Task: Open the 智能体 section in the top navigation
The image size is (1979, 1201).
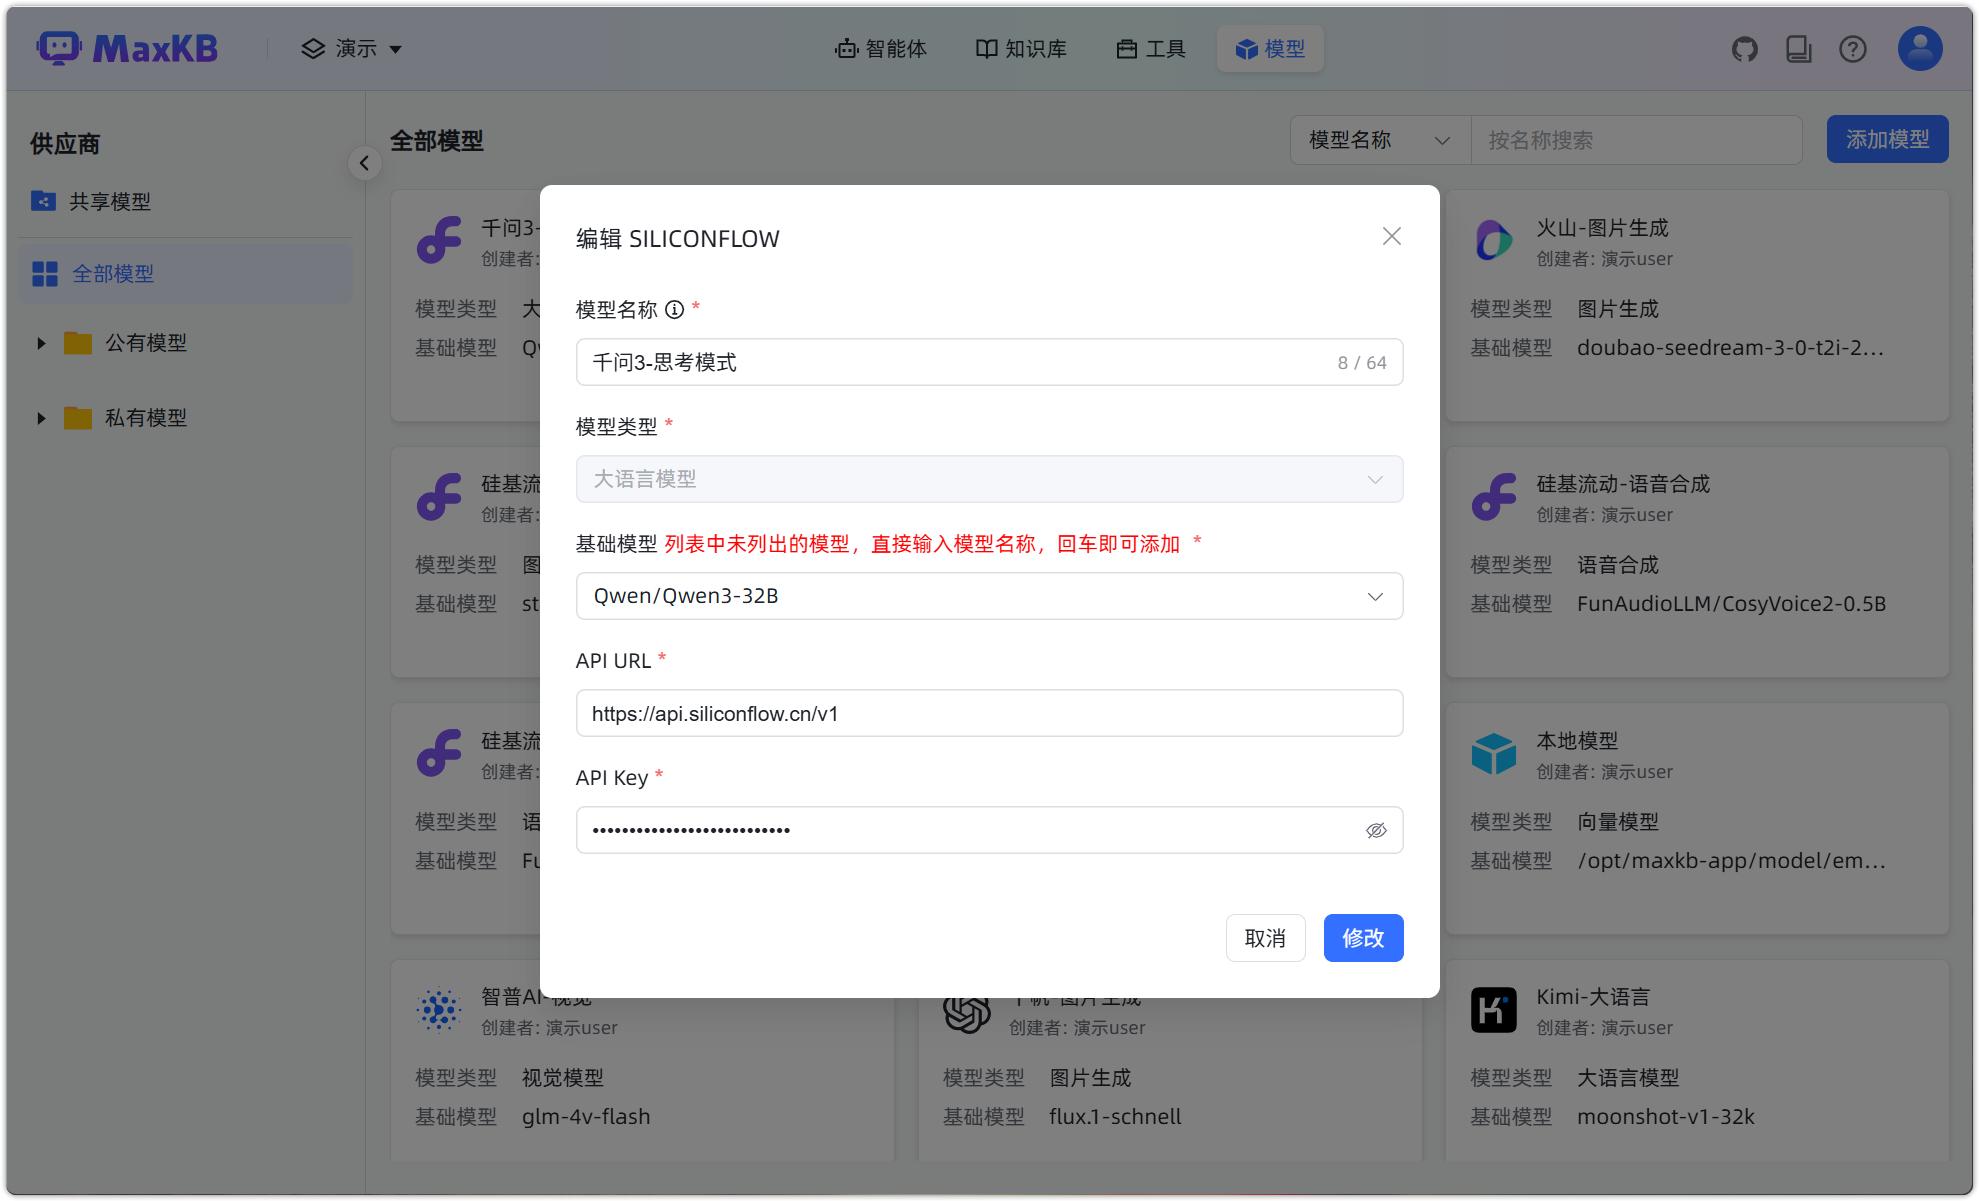Action: [x=881, y=48]
